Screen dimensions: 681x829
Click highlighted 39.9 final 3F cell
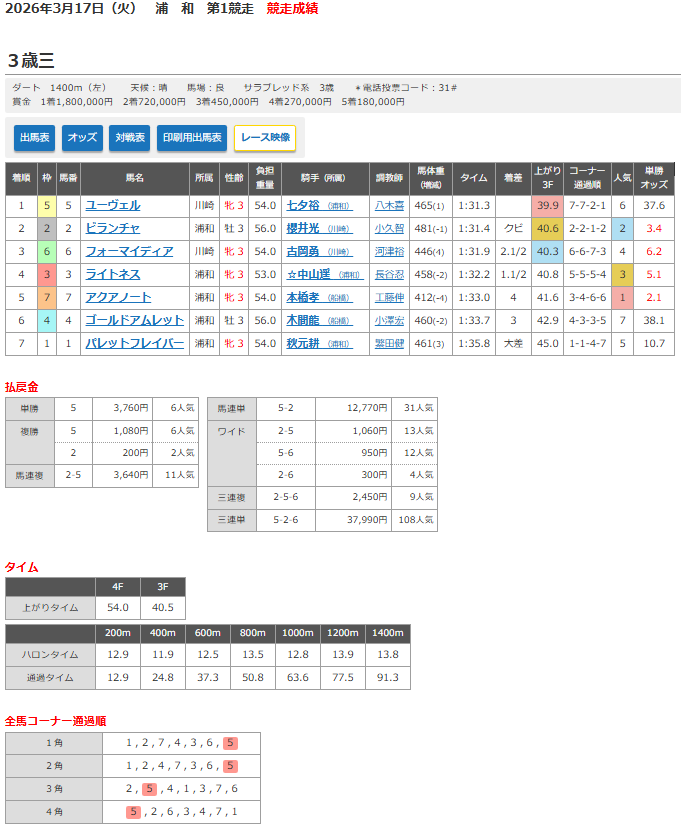tap(548, 206)
